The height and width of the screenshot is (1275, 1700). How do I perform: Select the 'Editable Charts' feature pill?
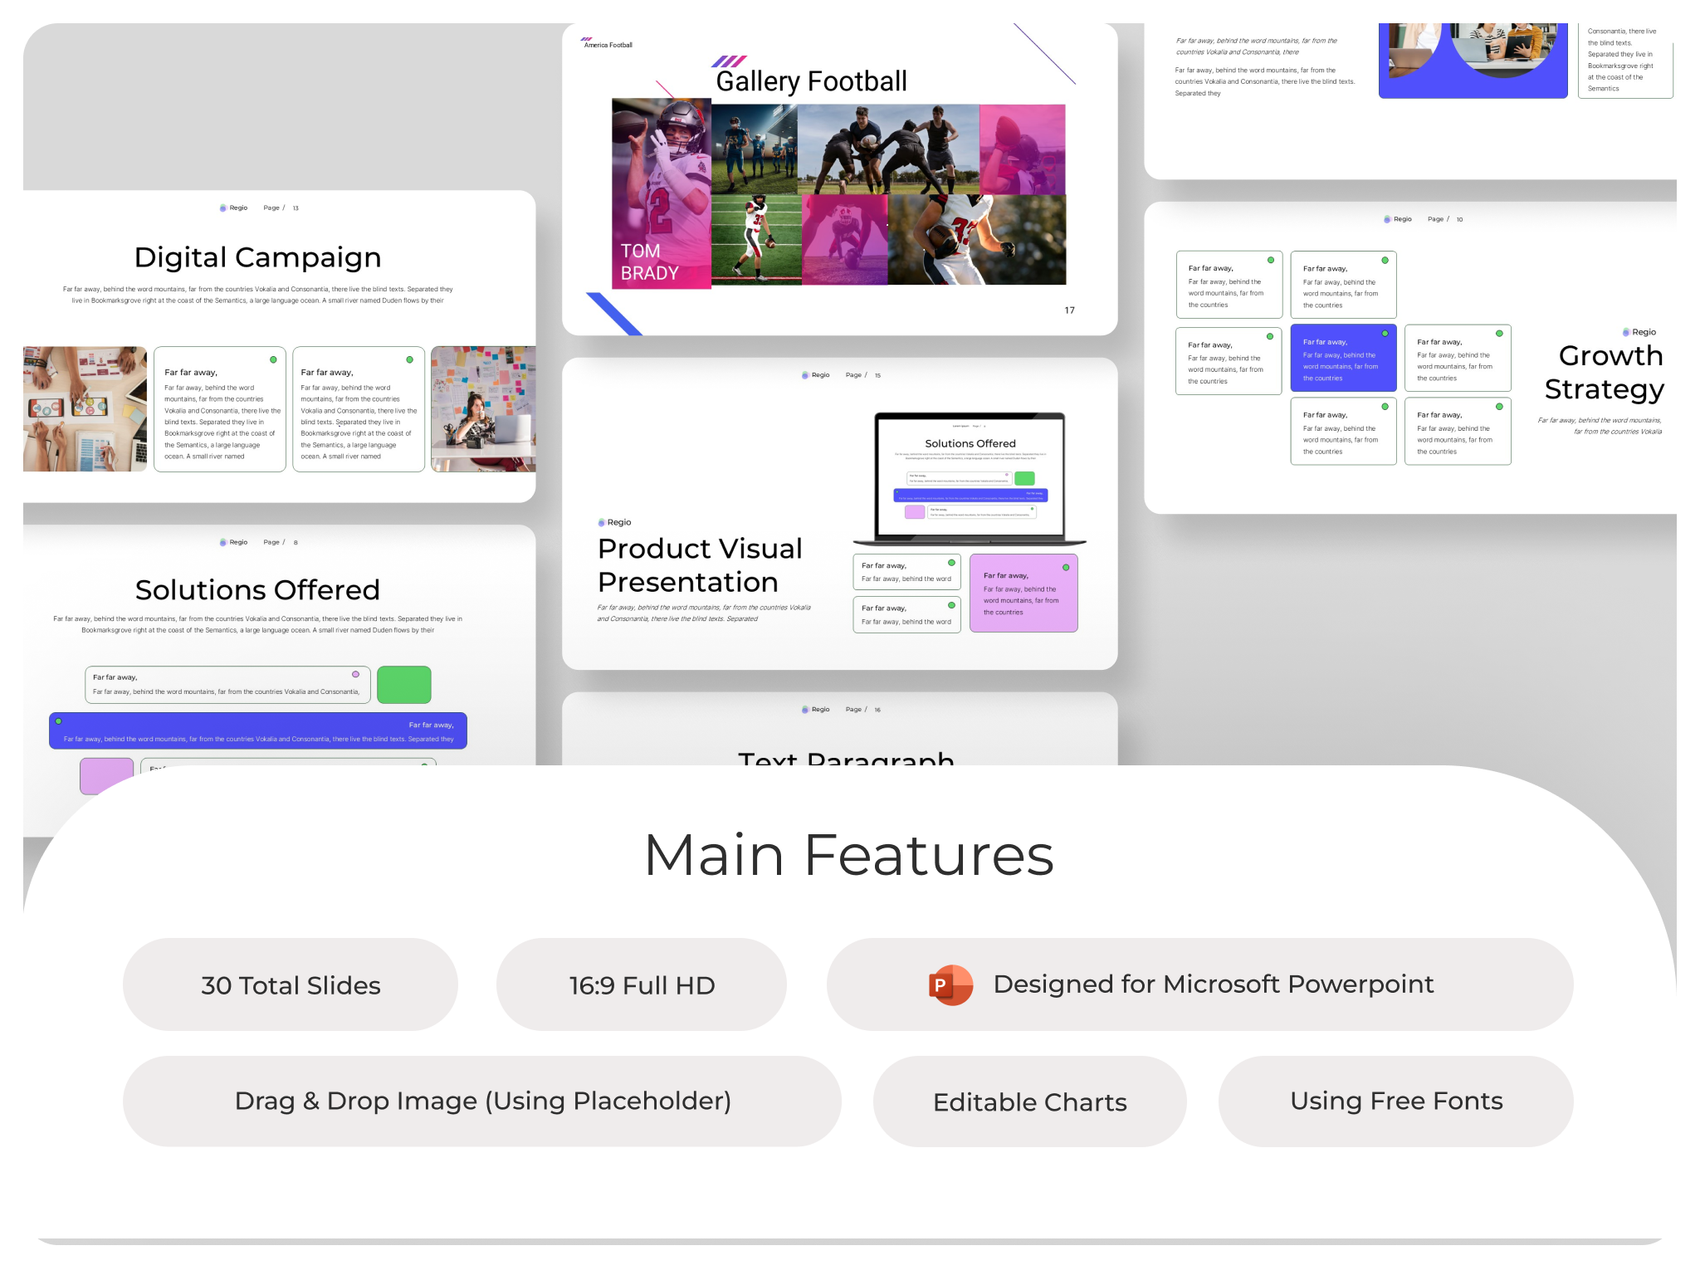(1030, 1102)
